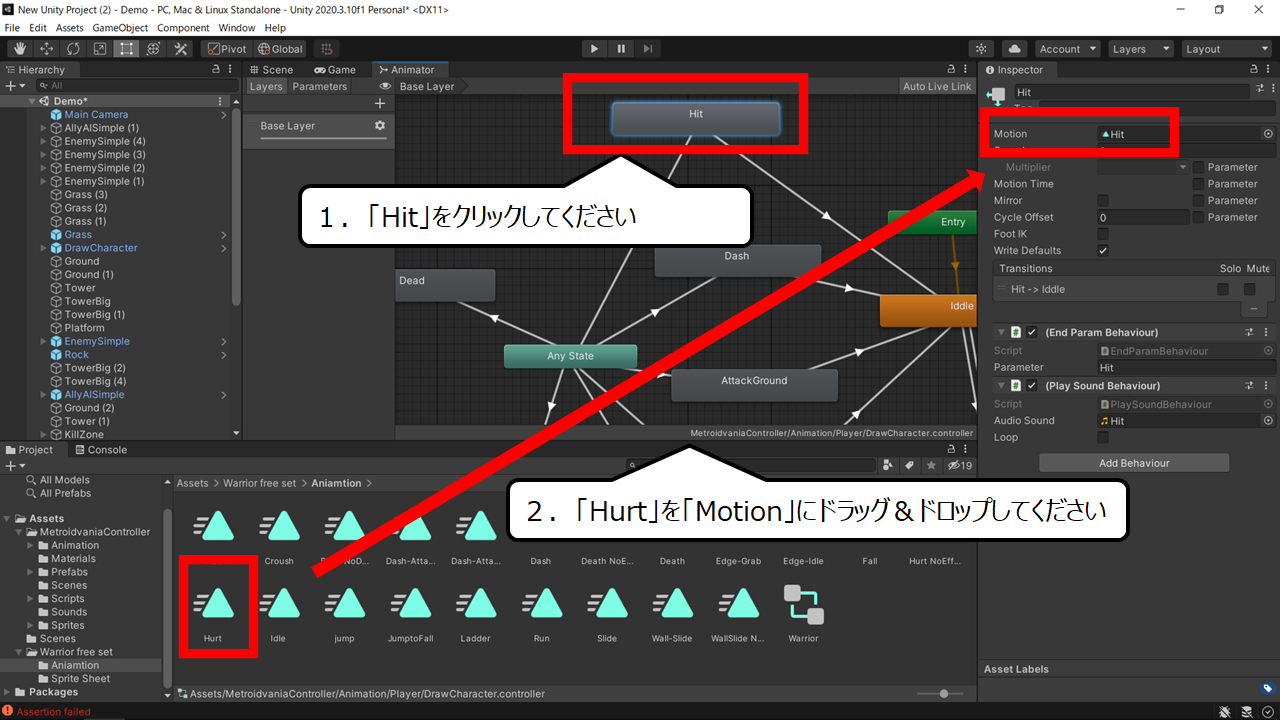Open Base Layer settings gear
Screen dimensions: 1280x720
pyautogui.click(x=380, y=126)
